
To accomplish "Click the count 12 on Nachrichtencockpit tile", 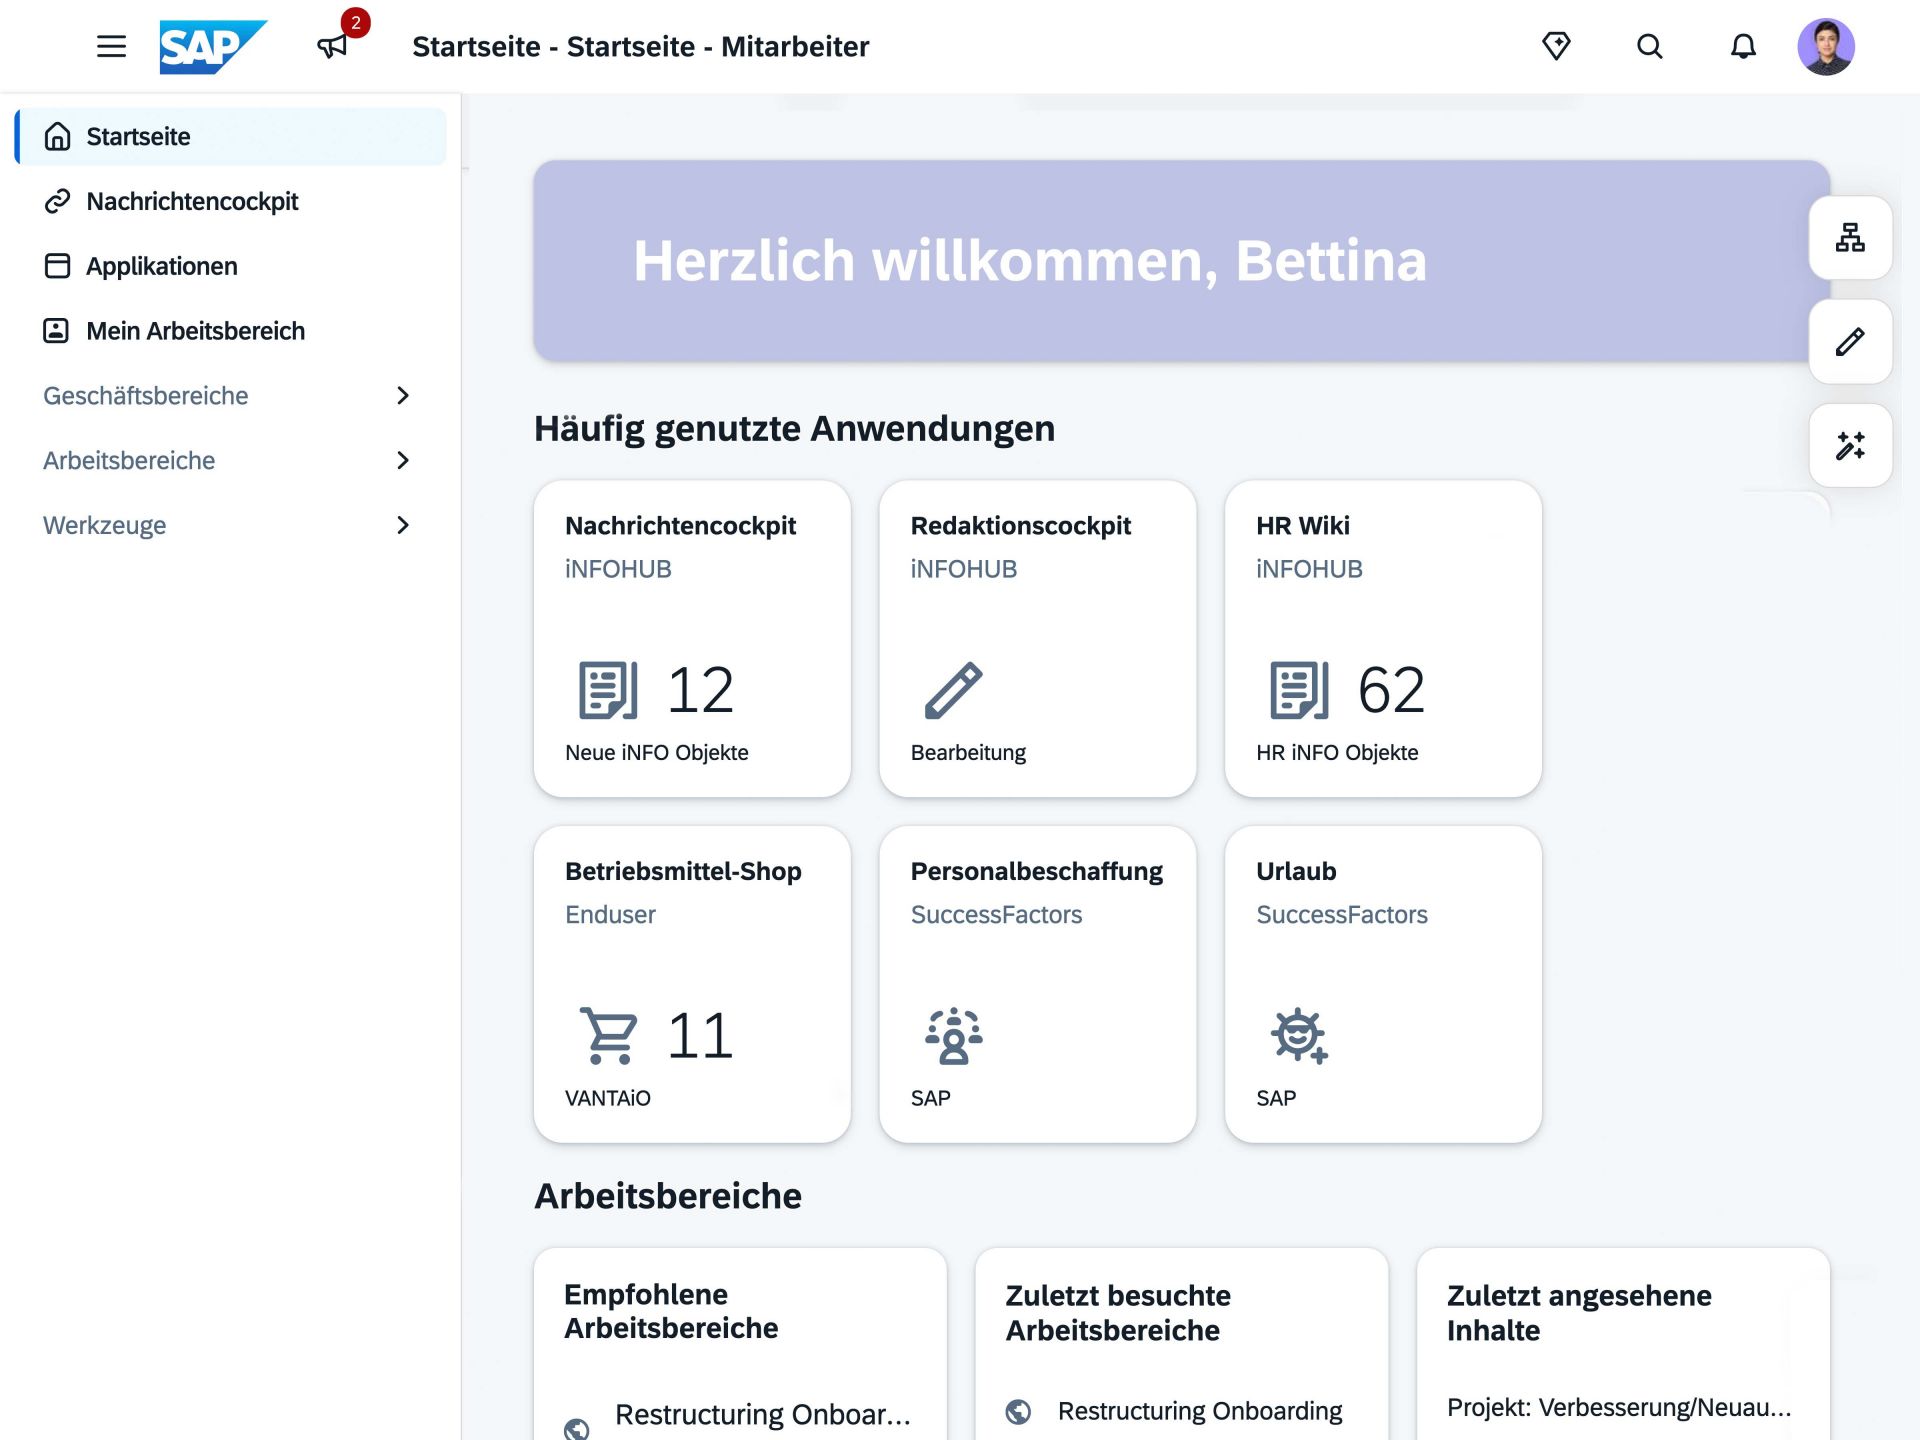I will tap(700, 690).
